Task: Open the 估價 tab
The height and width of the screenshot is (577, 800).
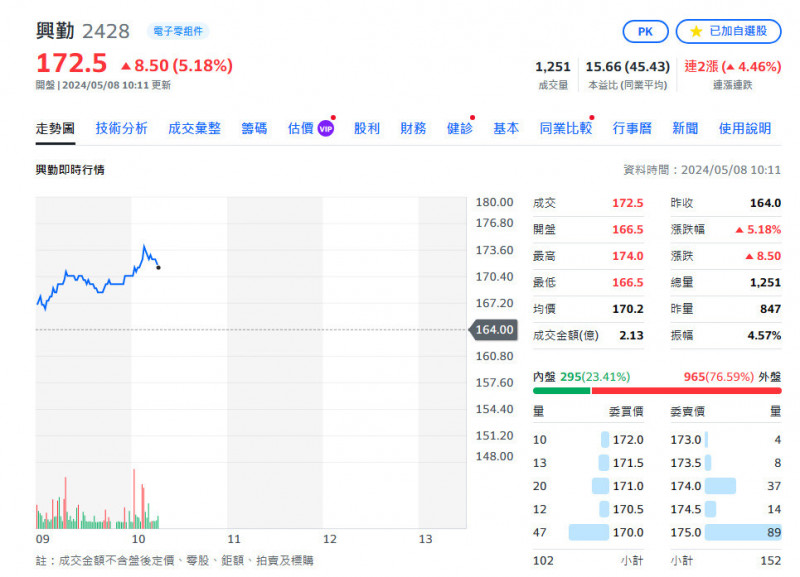Action: click(x=301, y=129)
